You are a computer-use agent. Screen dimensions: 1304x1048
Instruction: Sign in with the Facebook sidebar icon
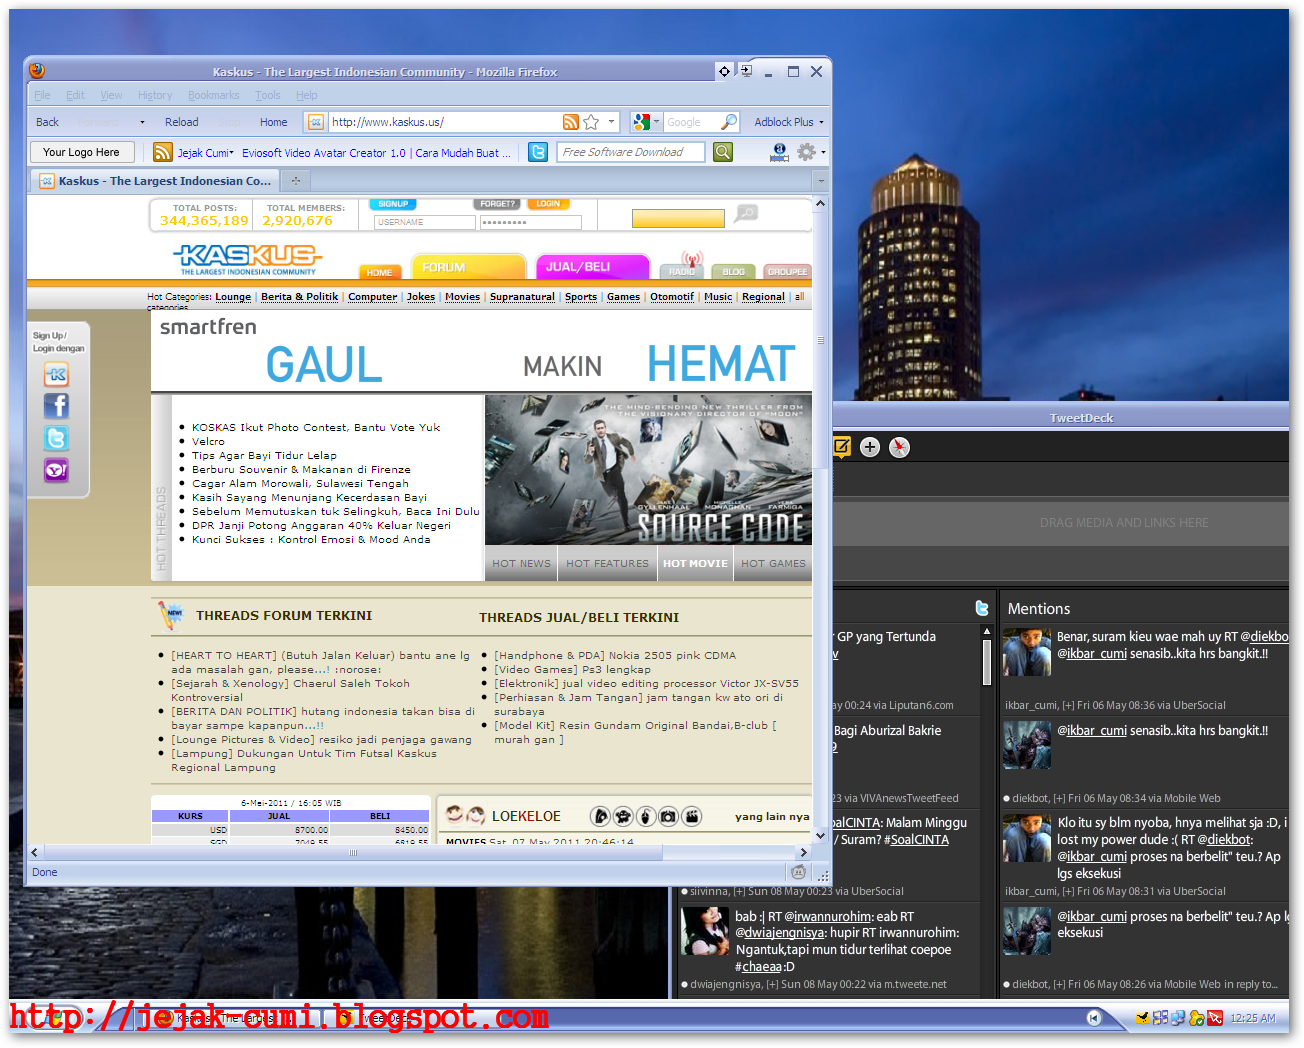coord(56,406)
